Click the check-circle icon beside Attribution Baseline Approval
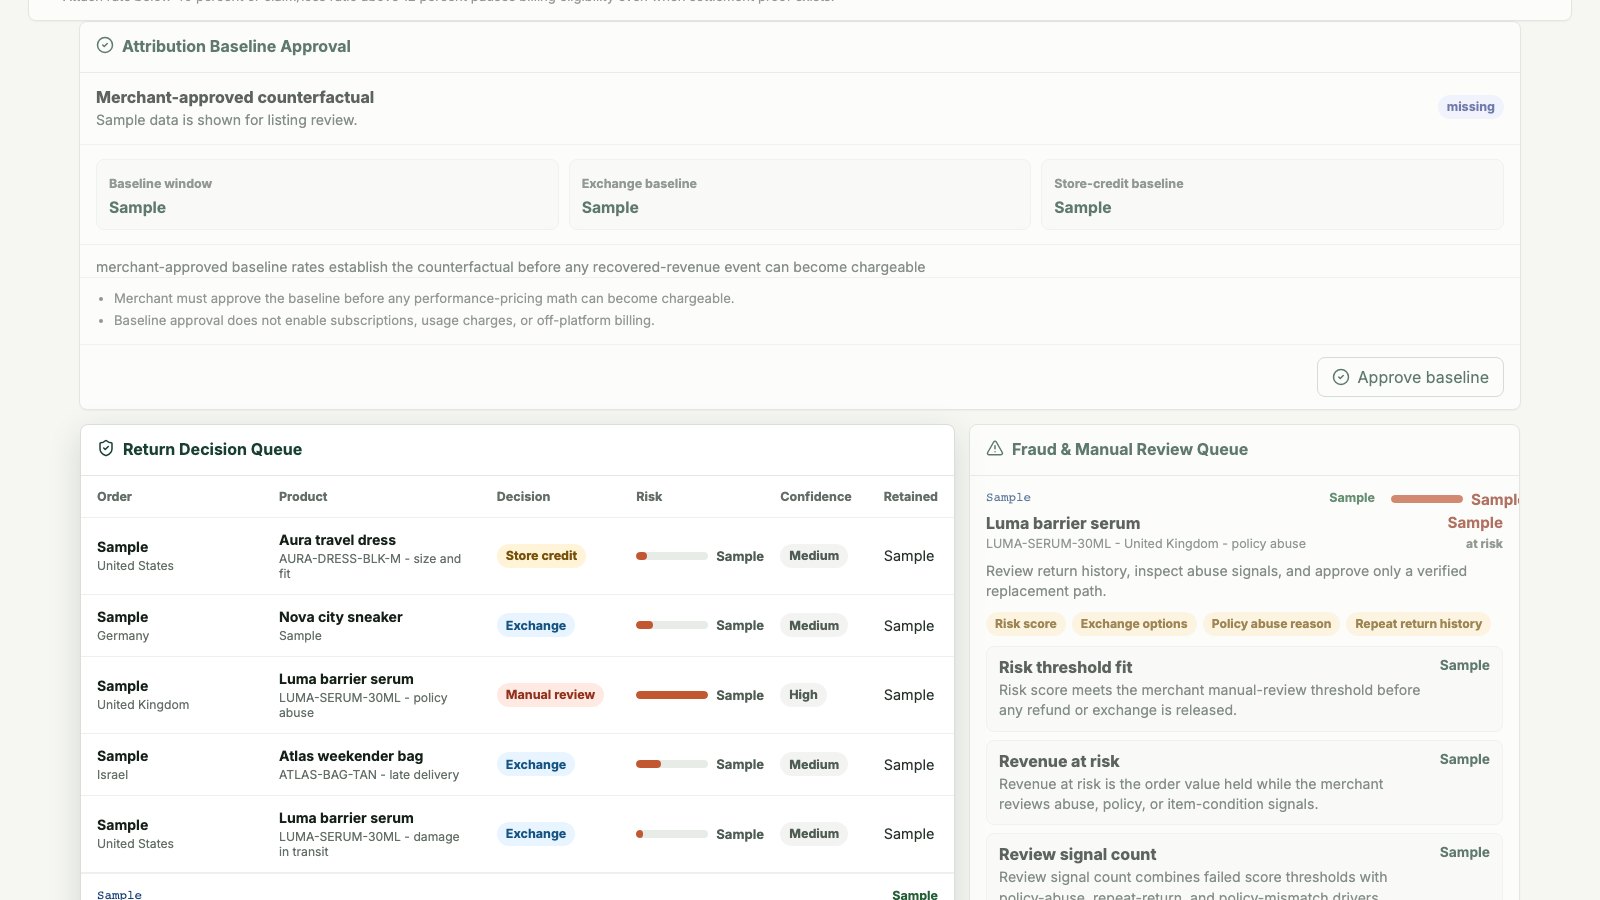Image resolution: width=1600 pixels, height=900 pixels. [105, 45]
